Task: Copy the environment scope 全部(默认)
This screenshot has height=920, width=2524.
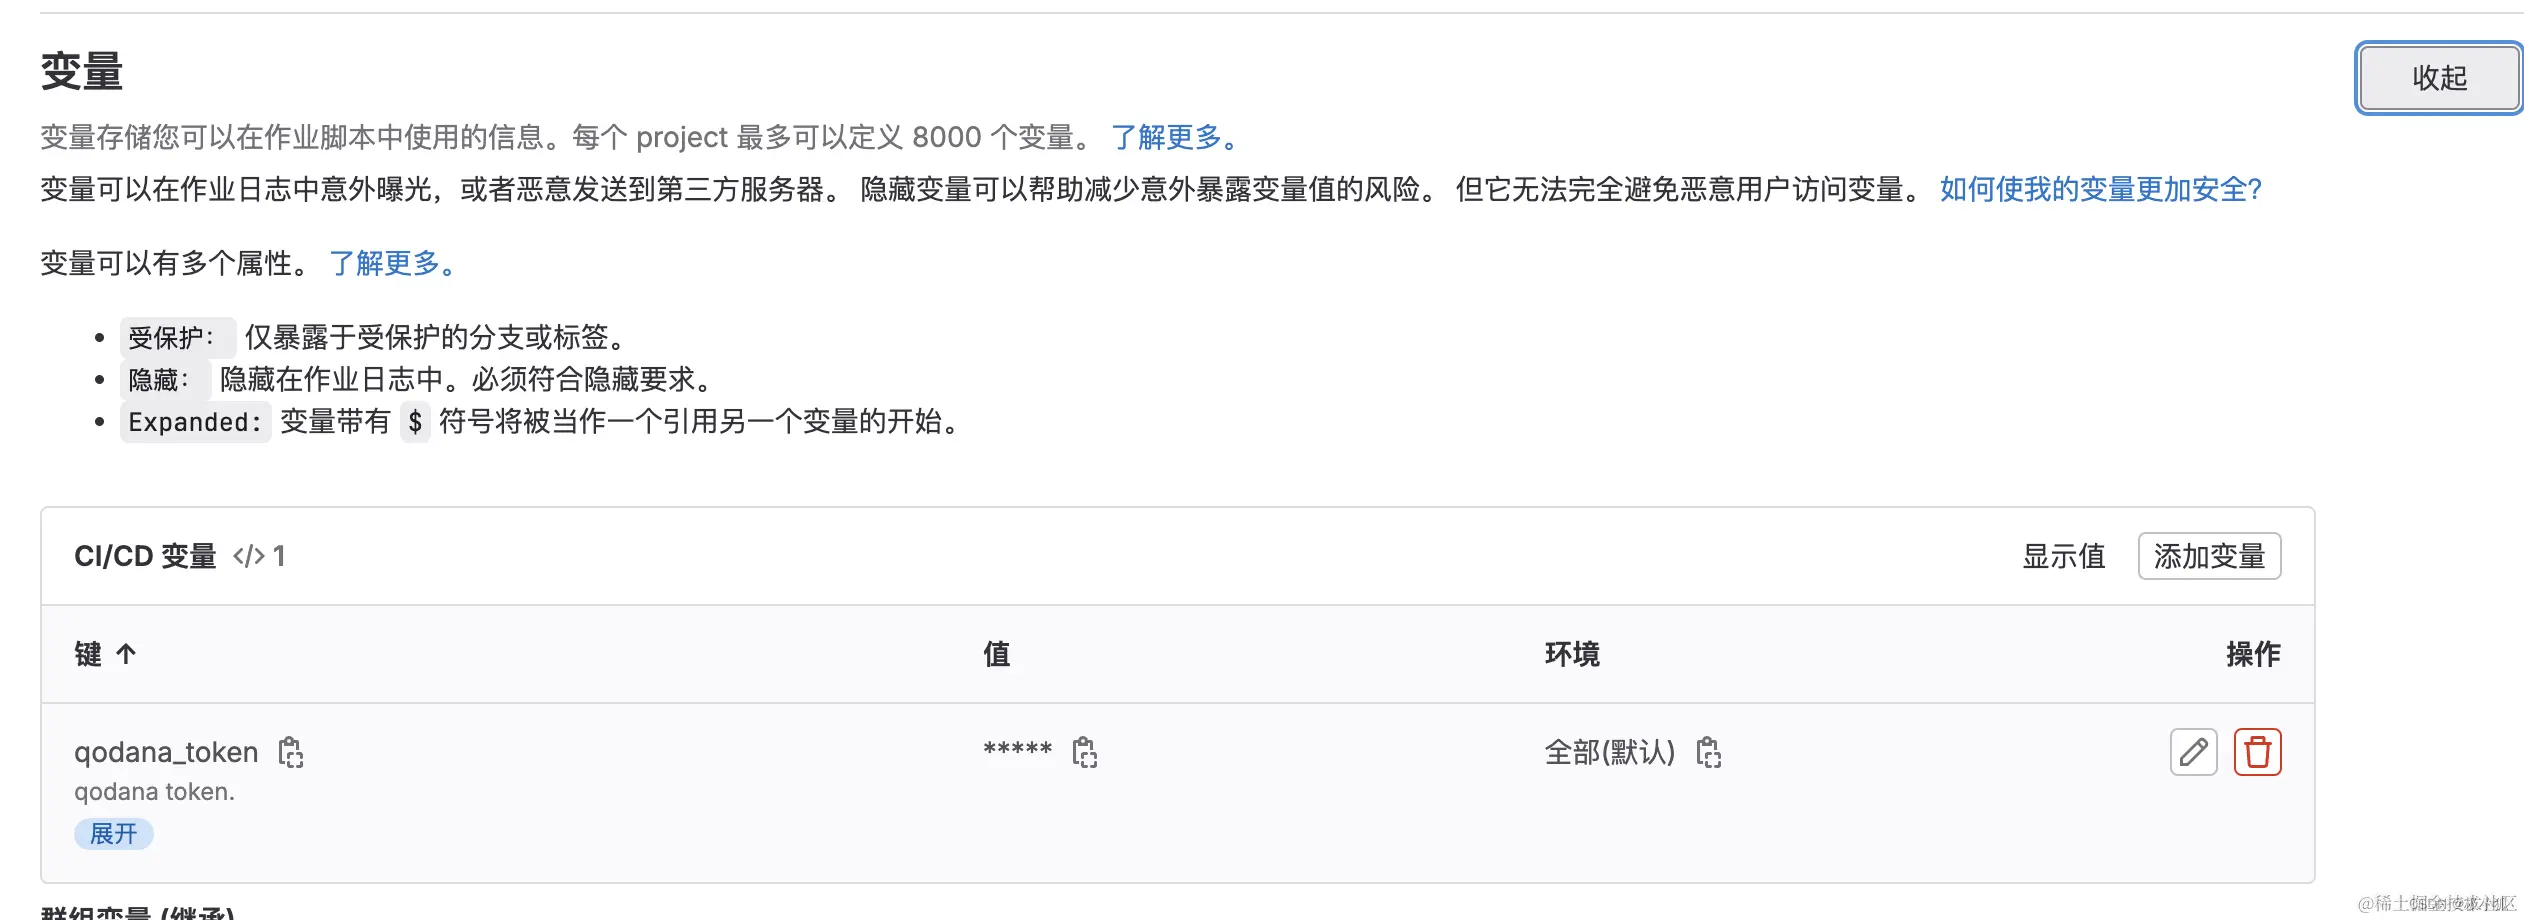Action: click(x=1710, y=752)
